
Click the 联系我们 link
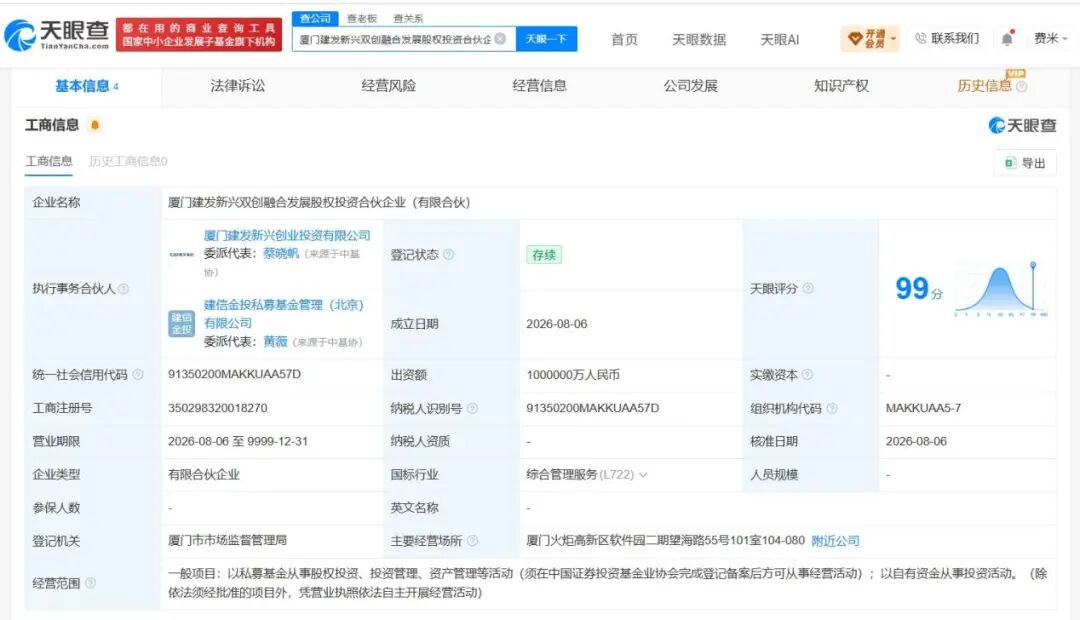point(955,39)
